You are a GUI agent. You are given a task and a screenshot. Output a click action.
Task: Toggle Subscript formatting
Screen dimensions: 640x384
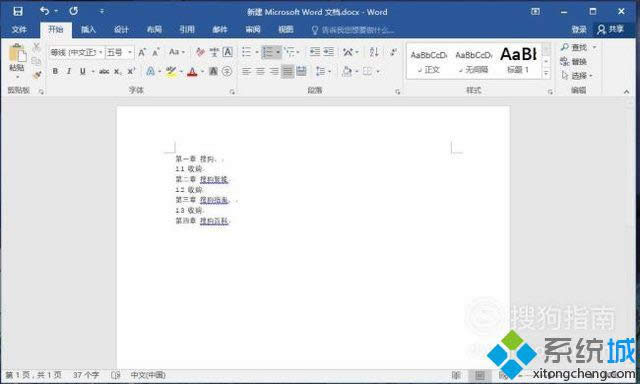(118, 71)
